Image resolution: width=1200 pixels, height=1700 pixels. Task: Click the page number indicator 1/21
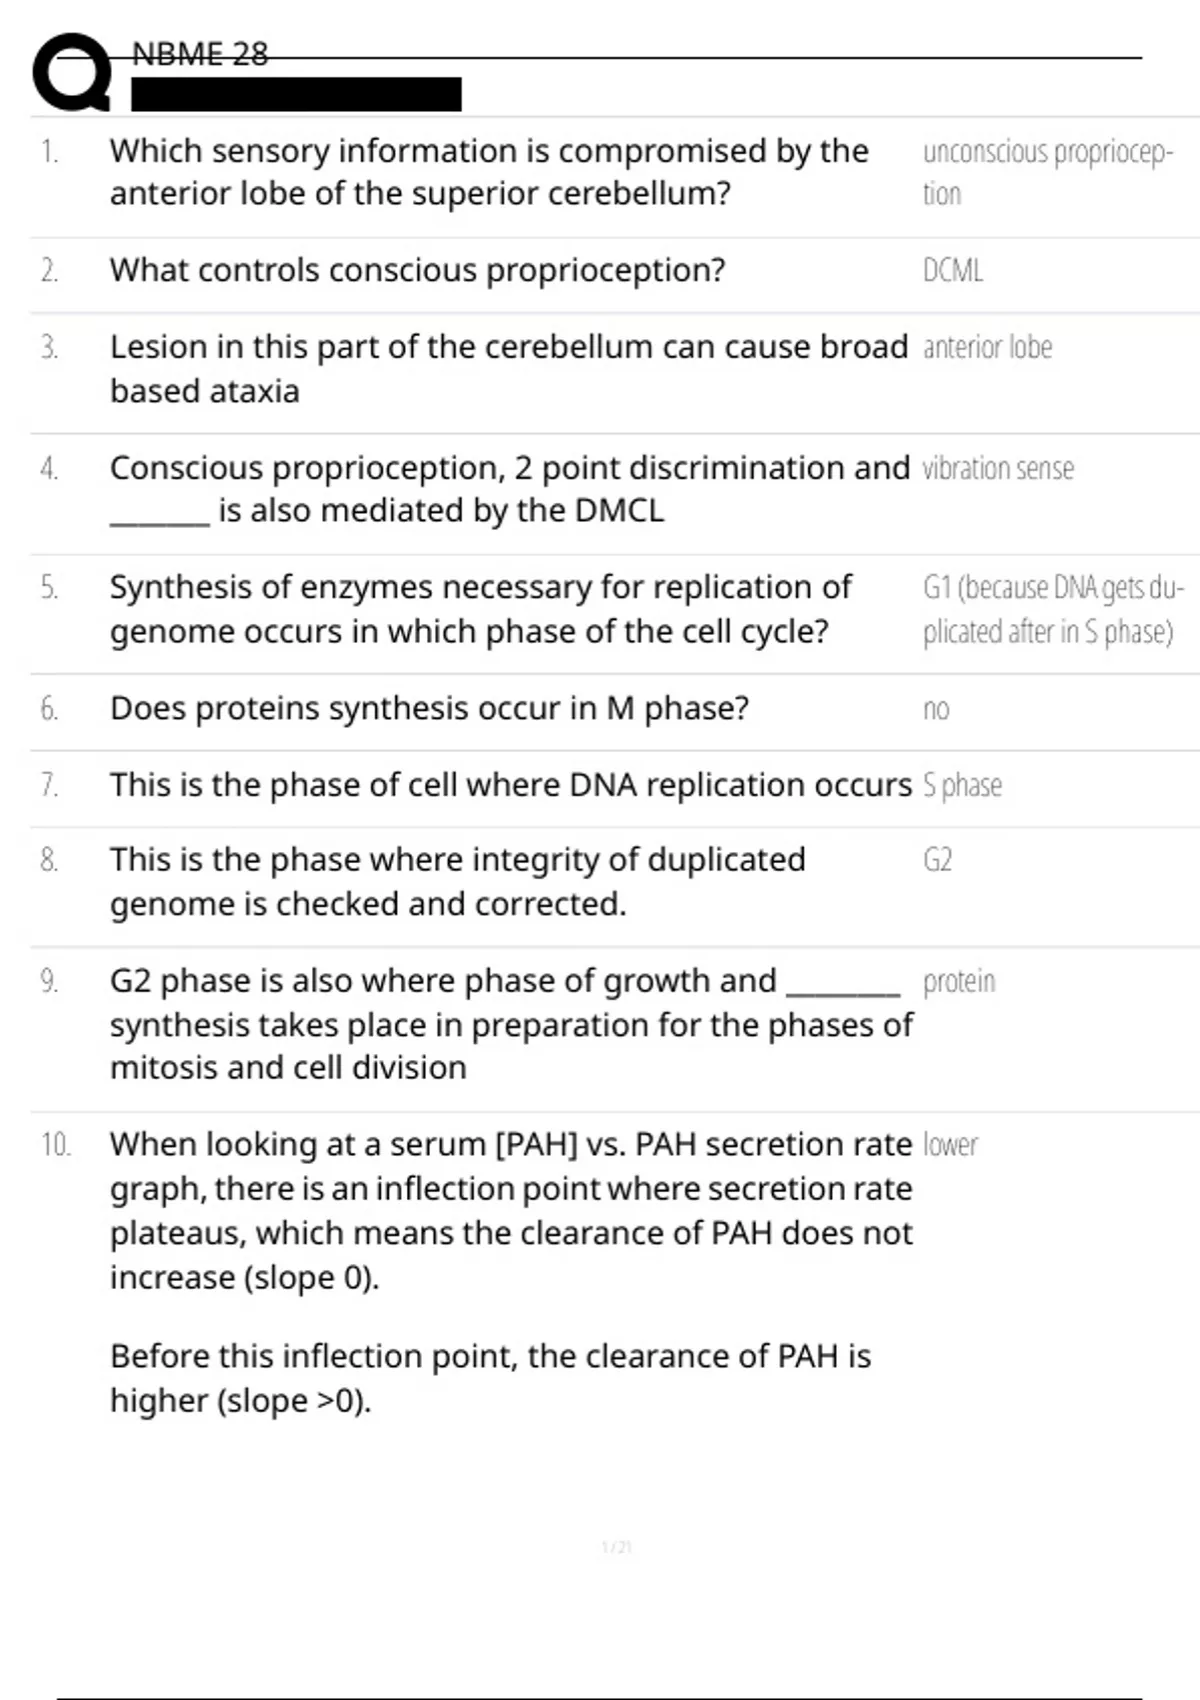pyautogui.click(x=617, y=1548)
